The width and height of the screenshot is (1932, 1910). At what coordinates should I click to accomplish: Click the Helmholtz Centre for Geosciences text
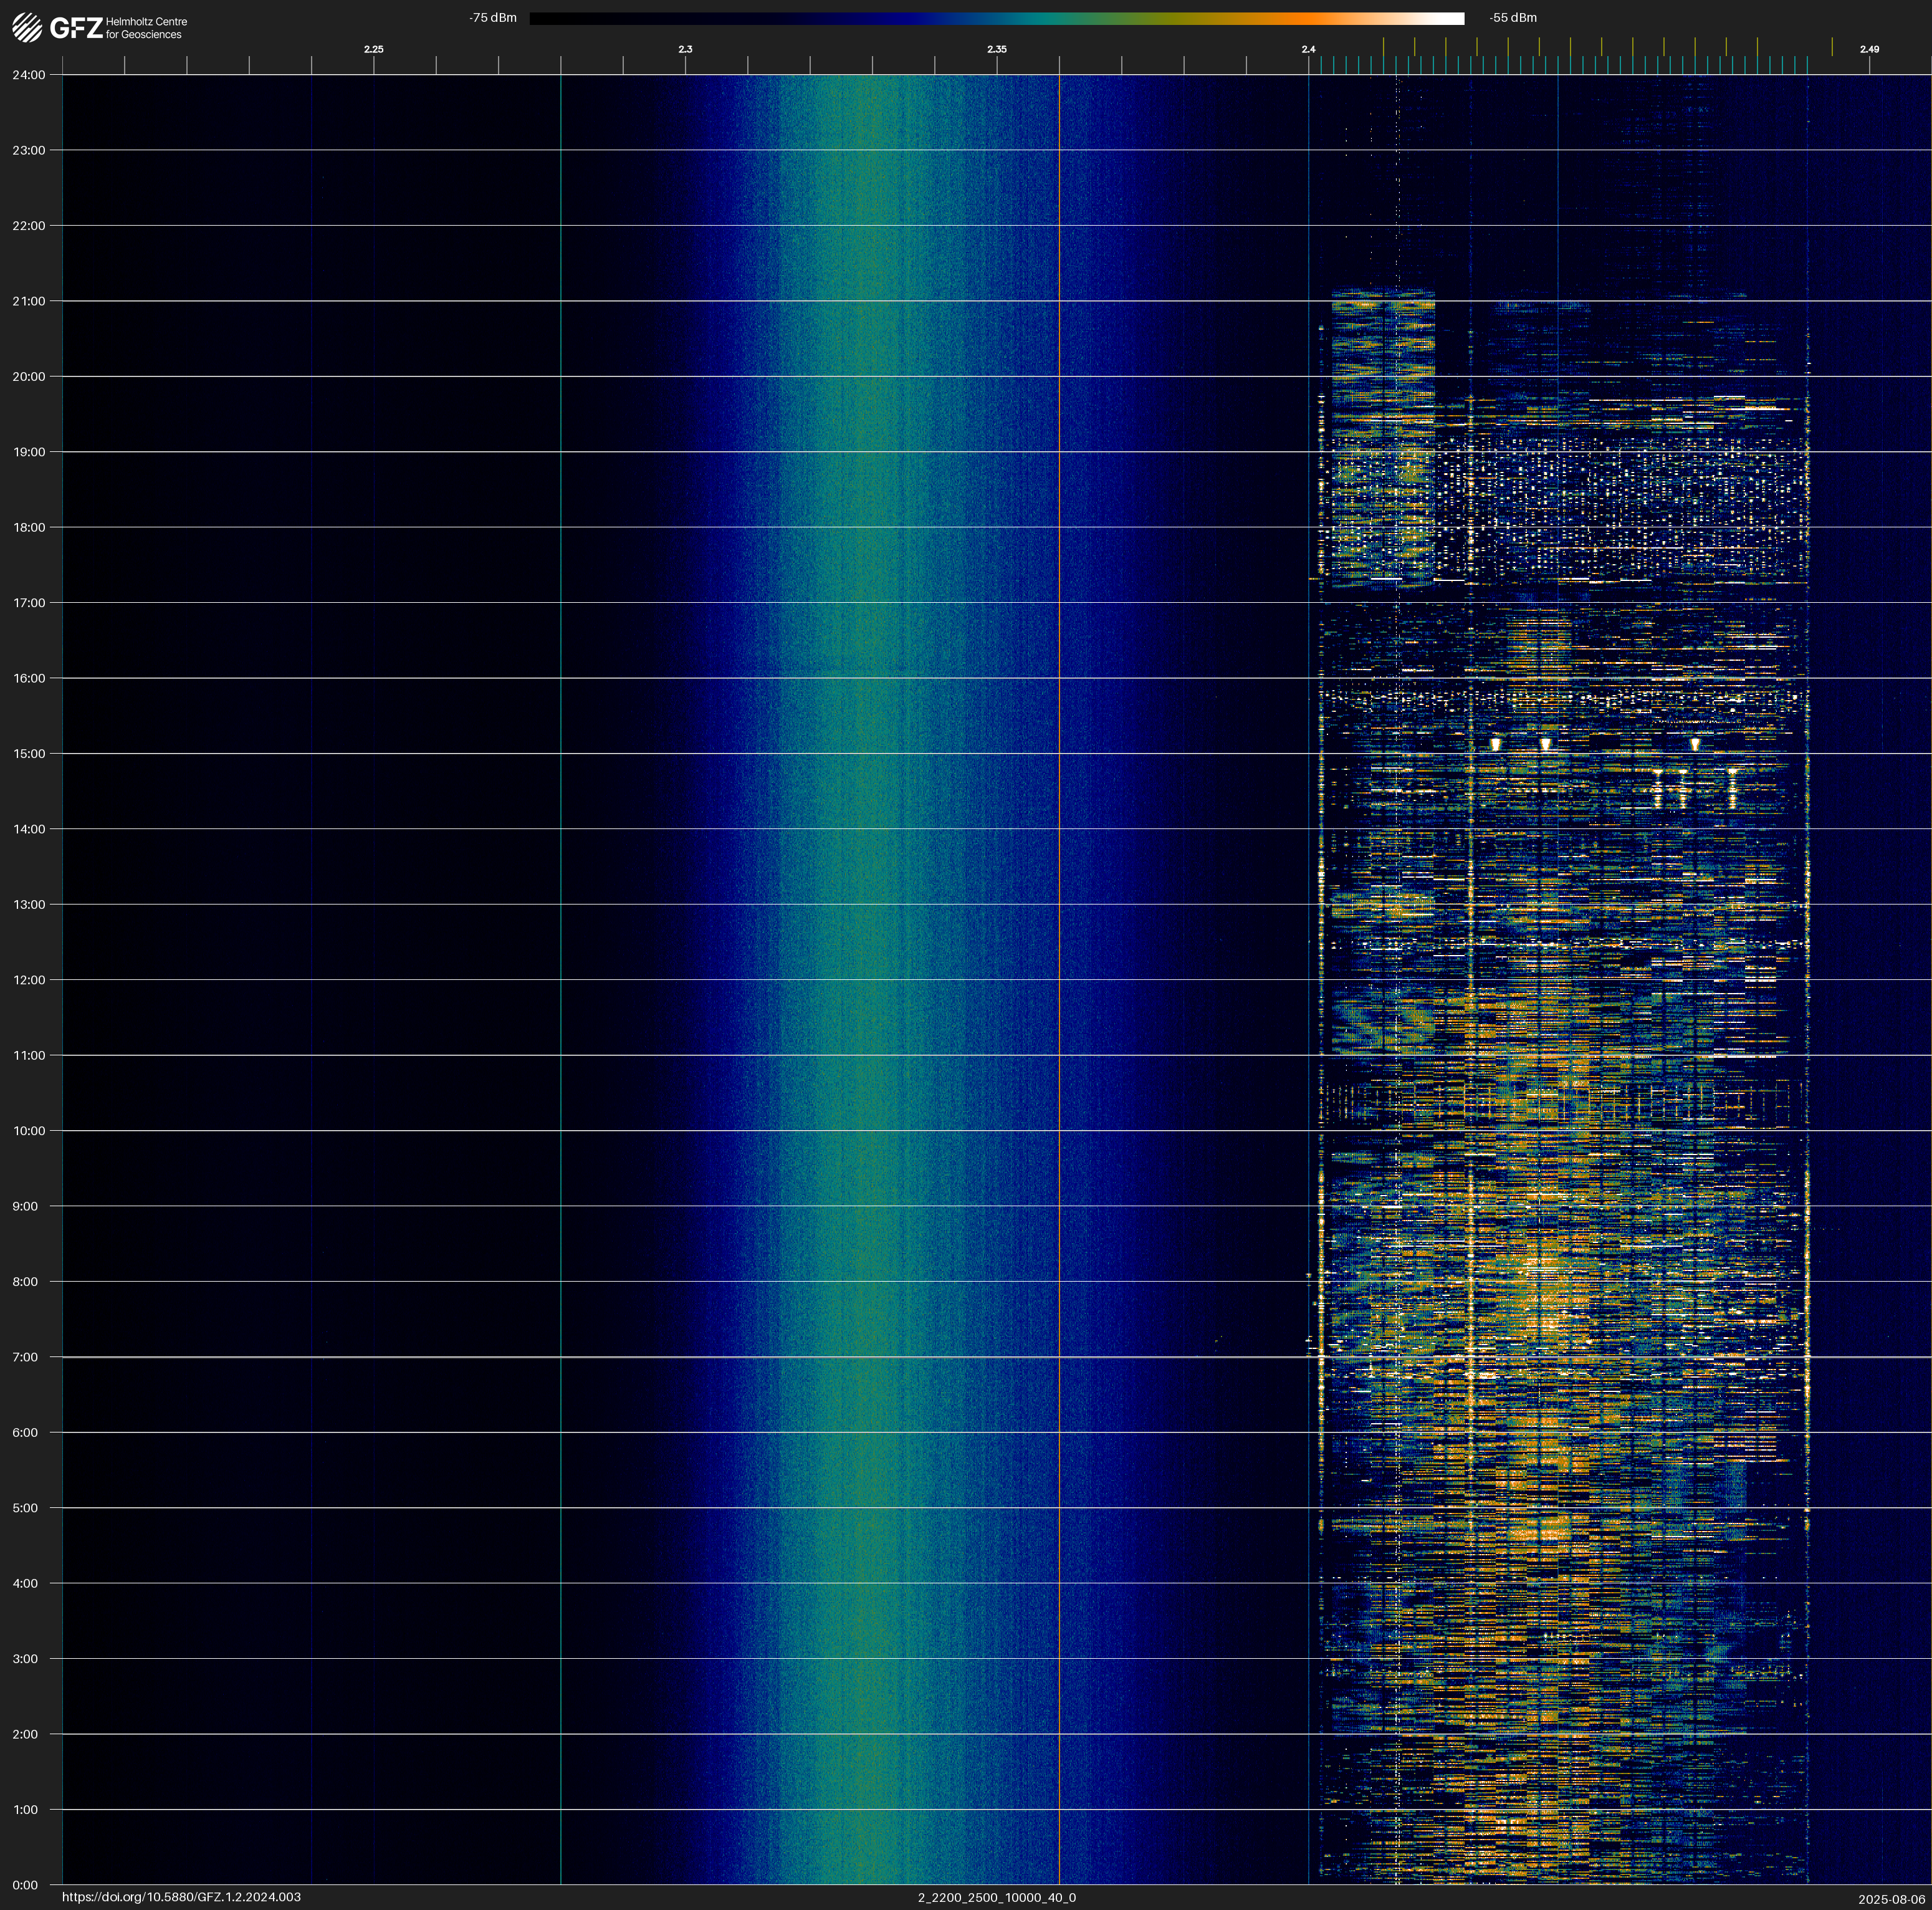[x=146, y=28]
